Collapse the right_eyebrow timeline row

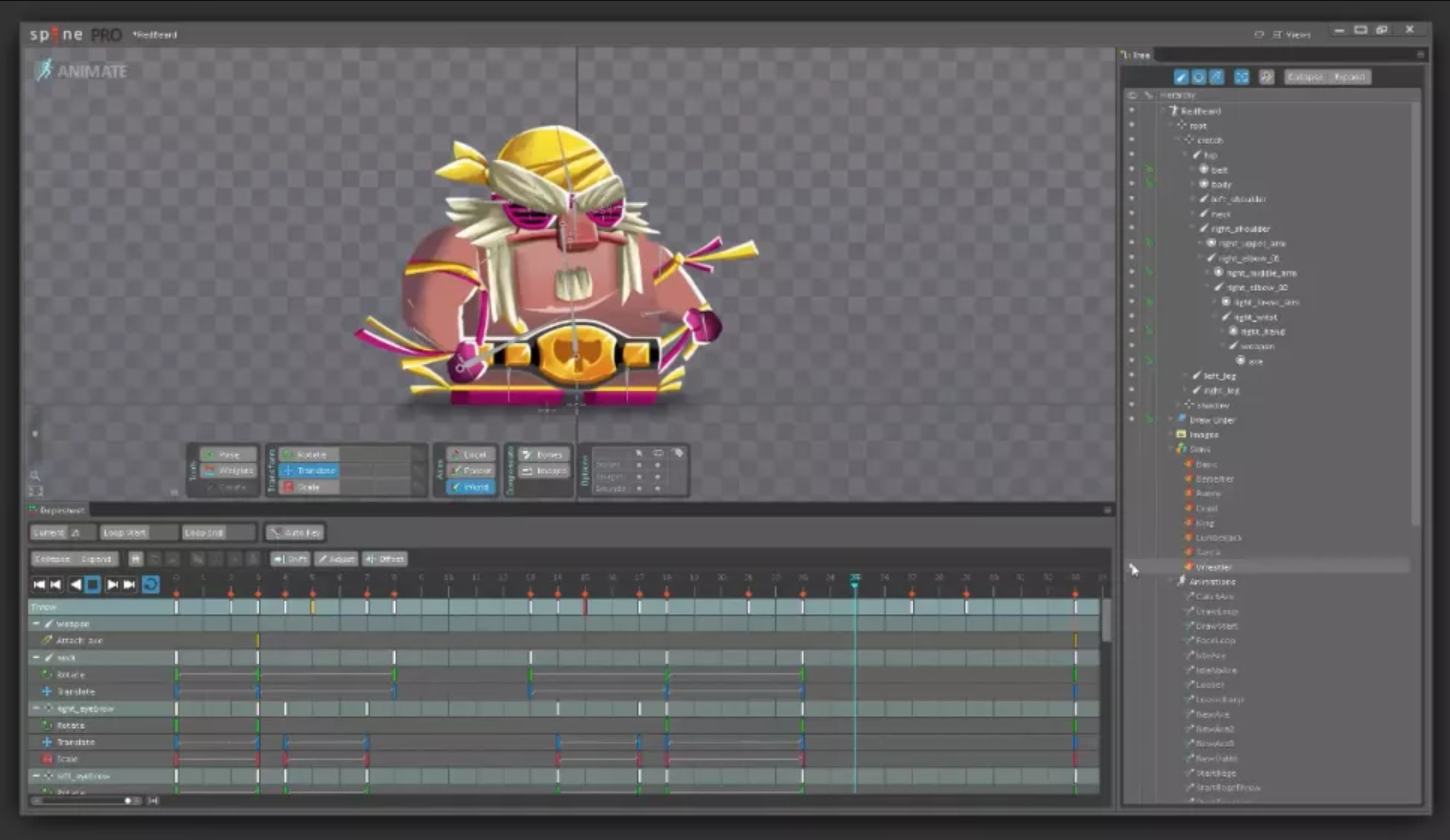pyautogui.click(x=36, y=709)
